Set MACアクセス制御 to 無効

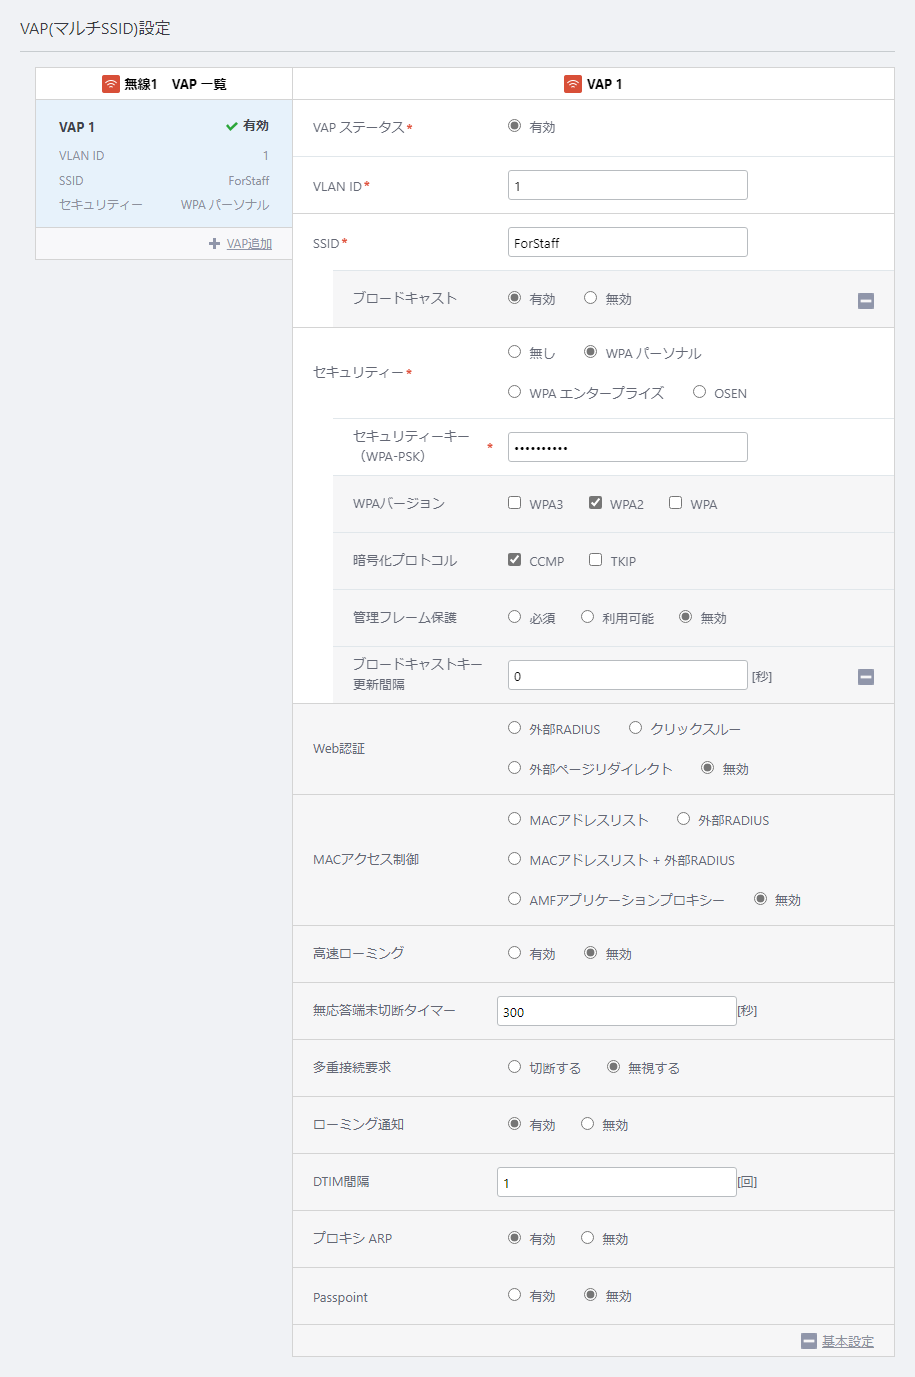click(760, 899)
